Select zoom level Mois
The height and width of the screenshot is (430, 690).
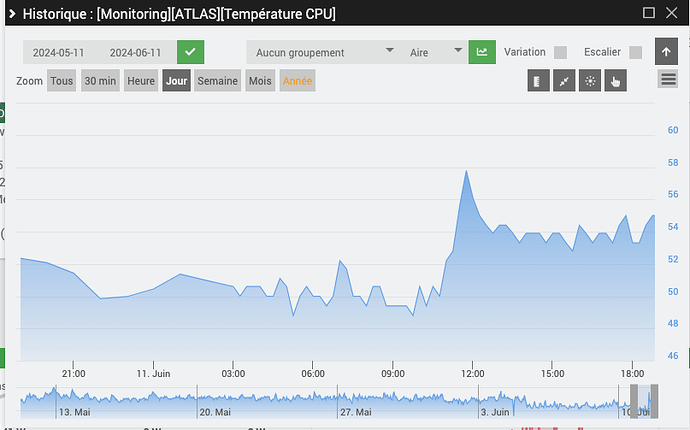(260, 81)
